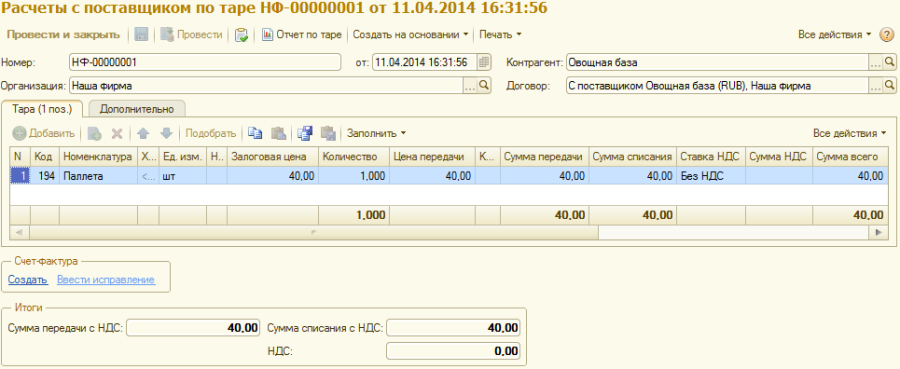Expand the Печать dropdown menu
The width and height of the screenshot is (900, 369).
coord(501,34)
